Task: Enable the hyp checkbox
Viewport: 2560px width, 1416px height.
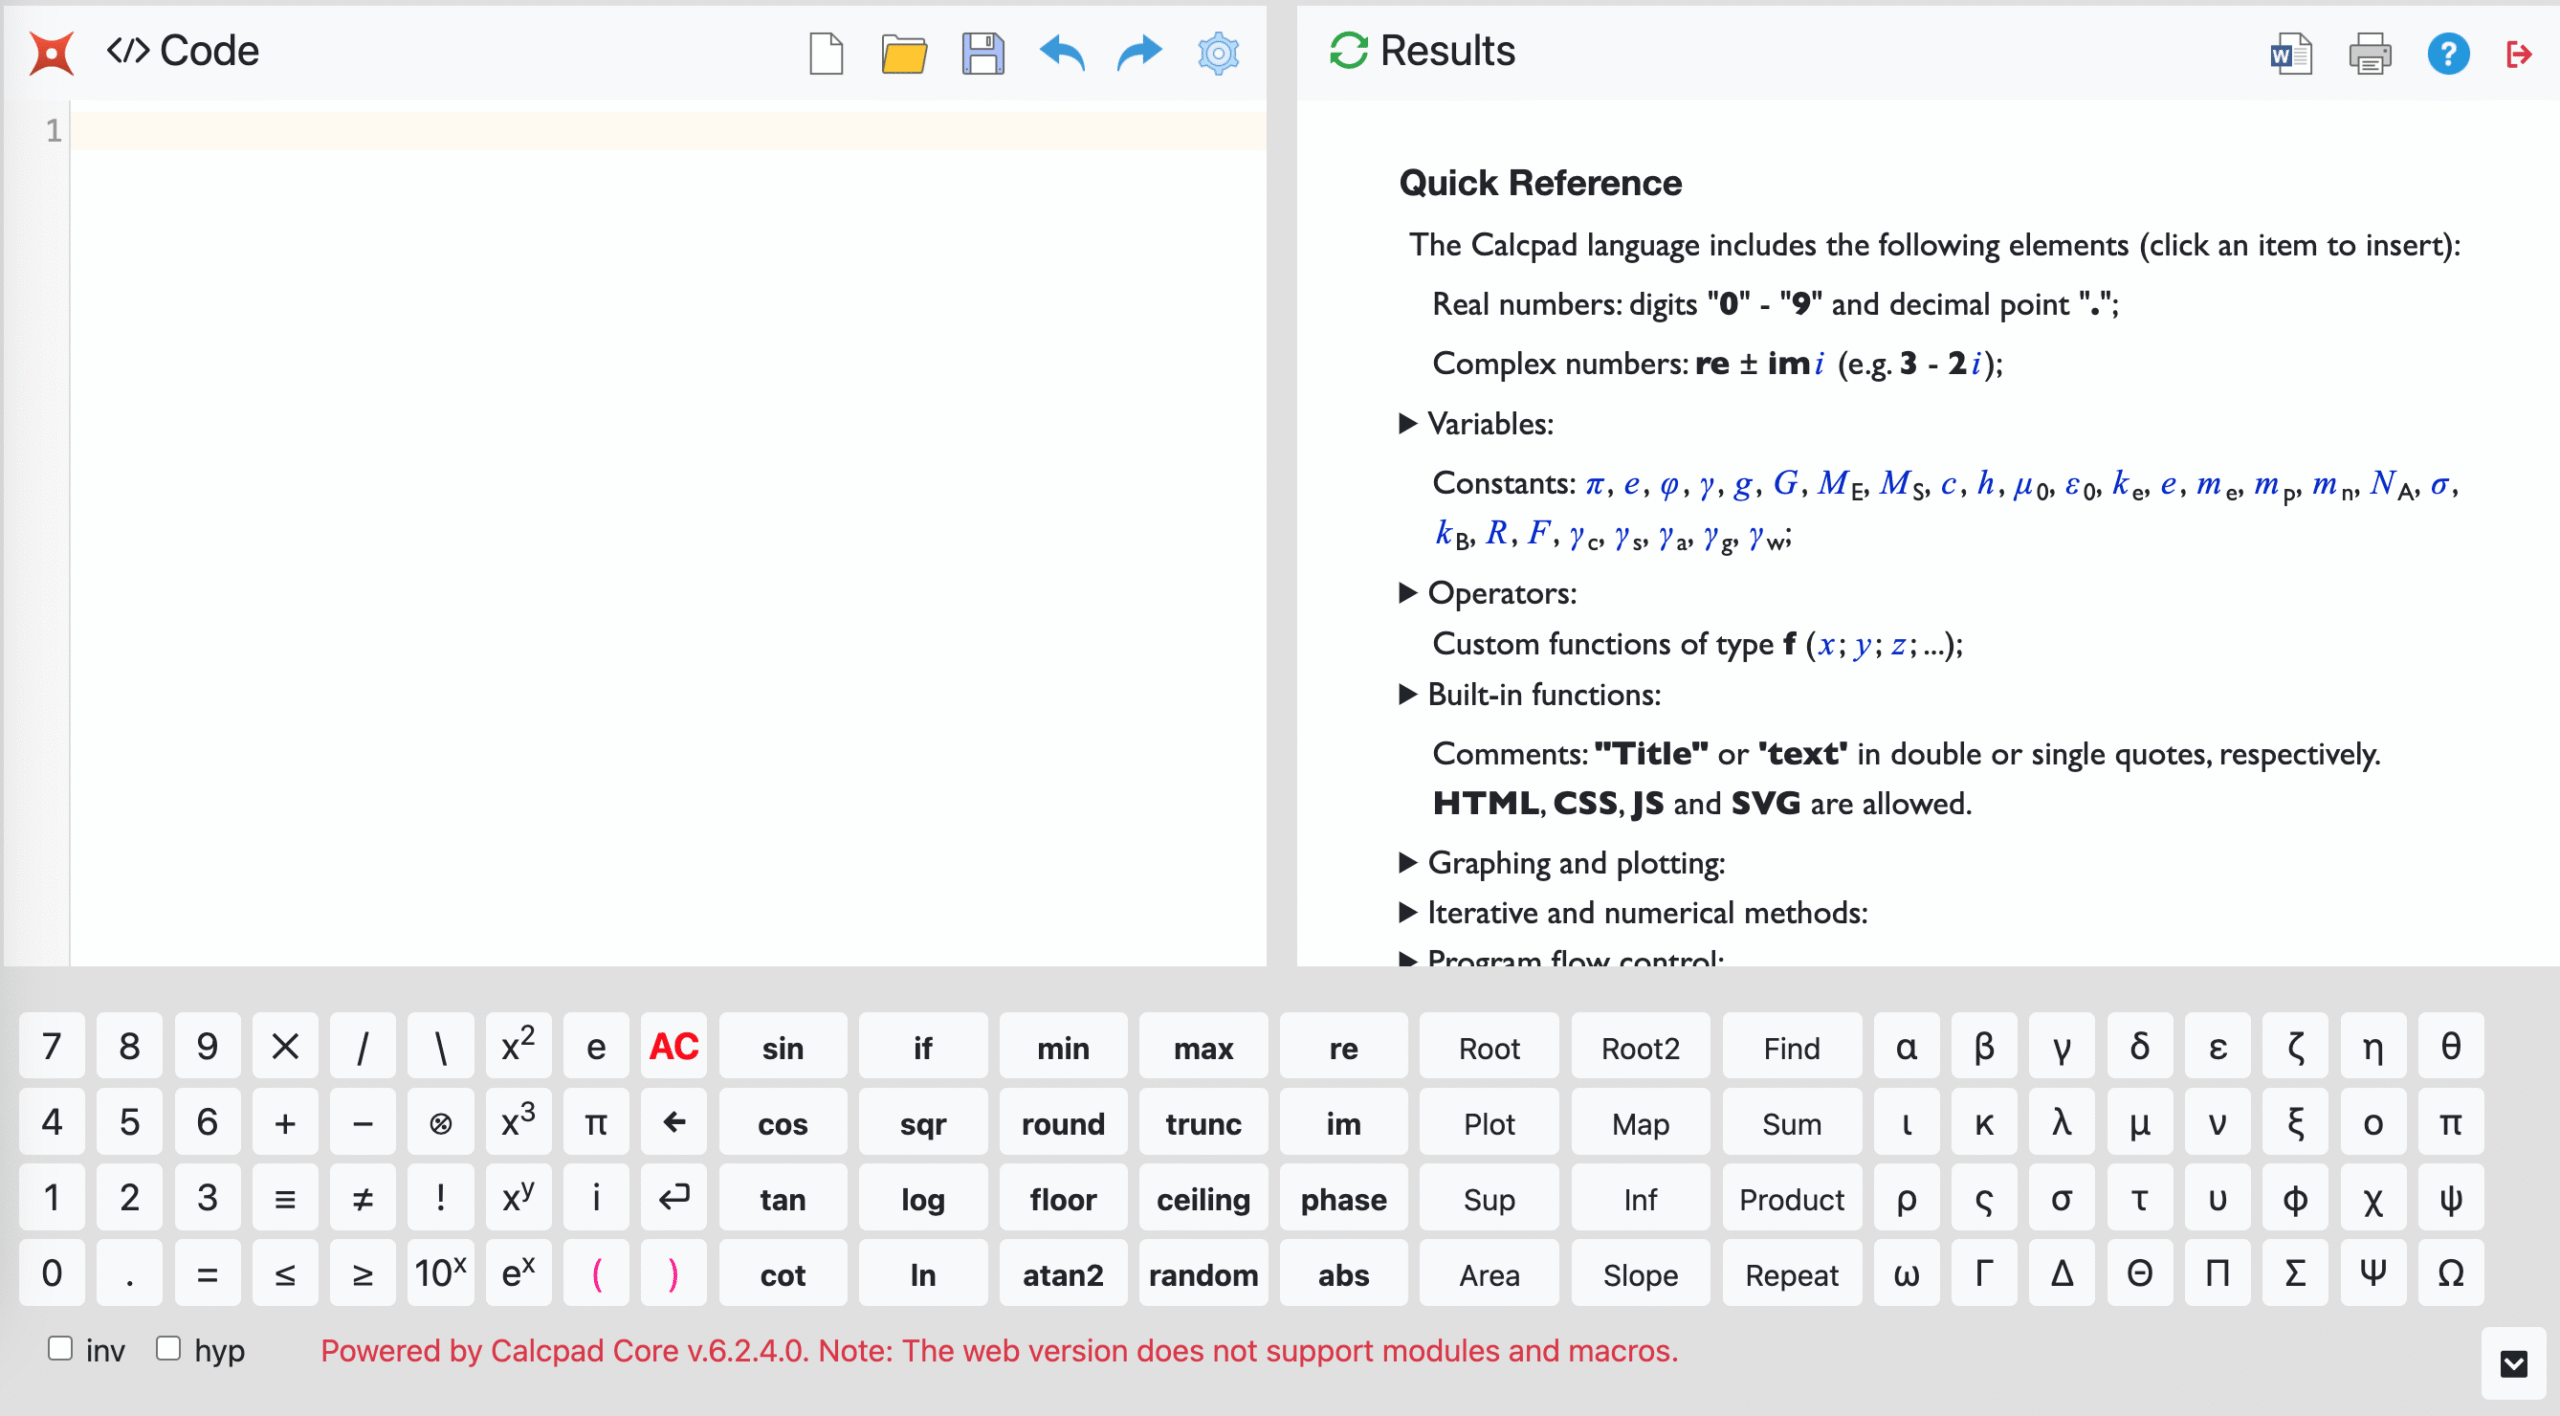Action: tap(168, 1348)
